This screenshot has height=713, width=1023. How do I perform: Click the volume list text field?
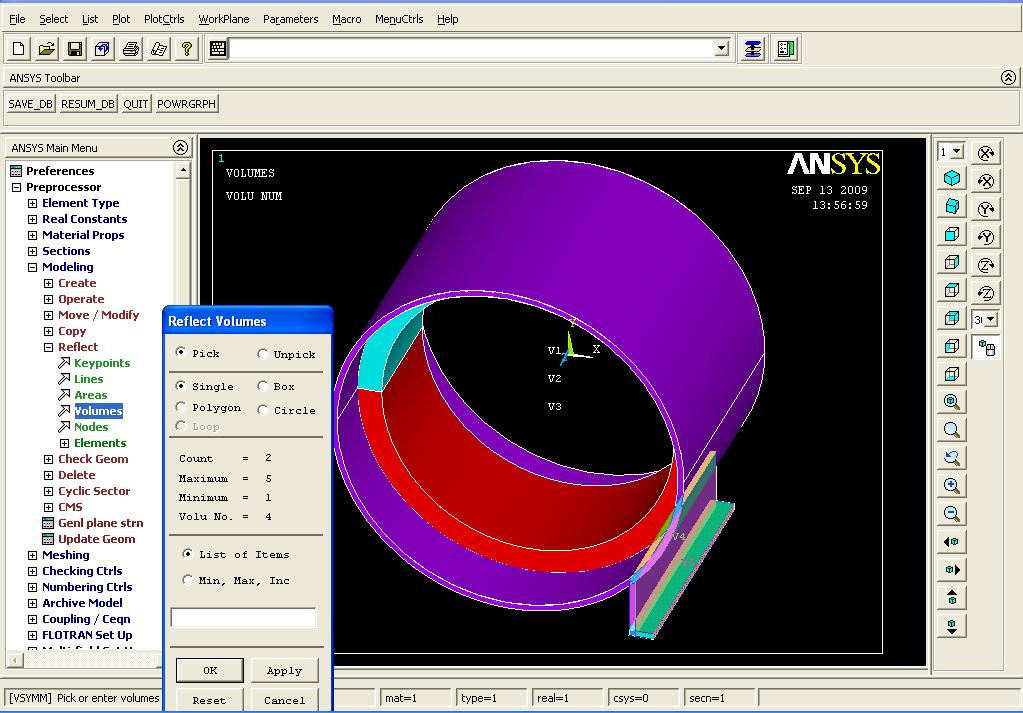[x=243, y=617]
